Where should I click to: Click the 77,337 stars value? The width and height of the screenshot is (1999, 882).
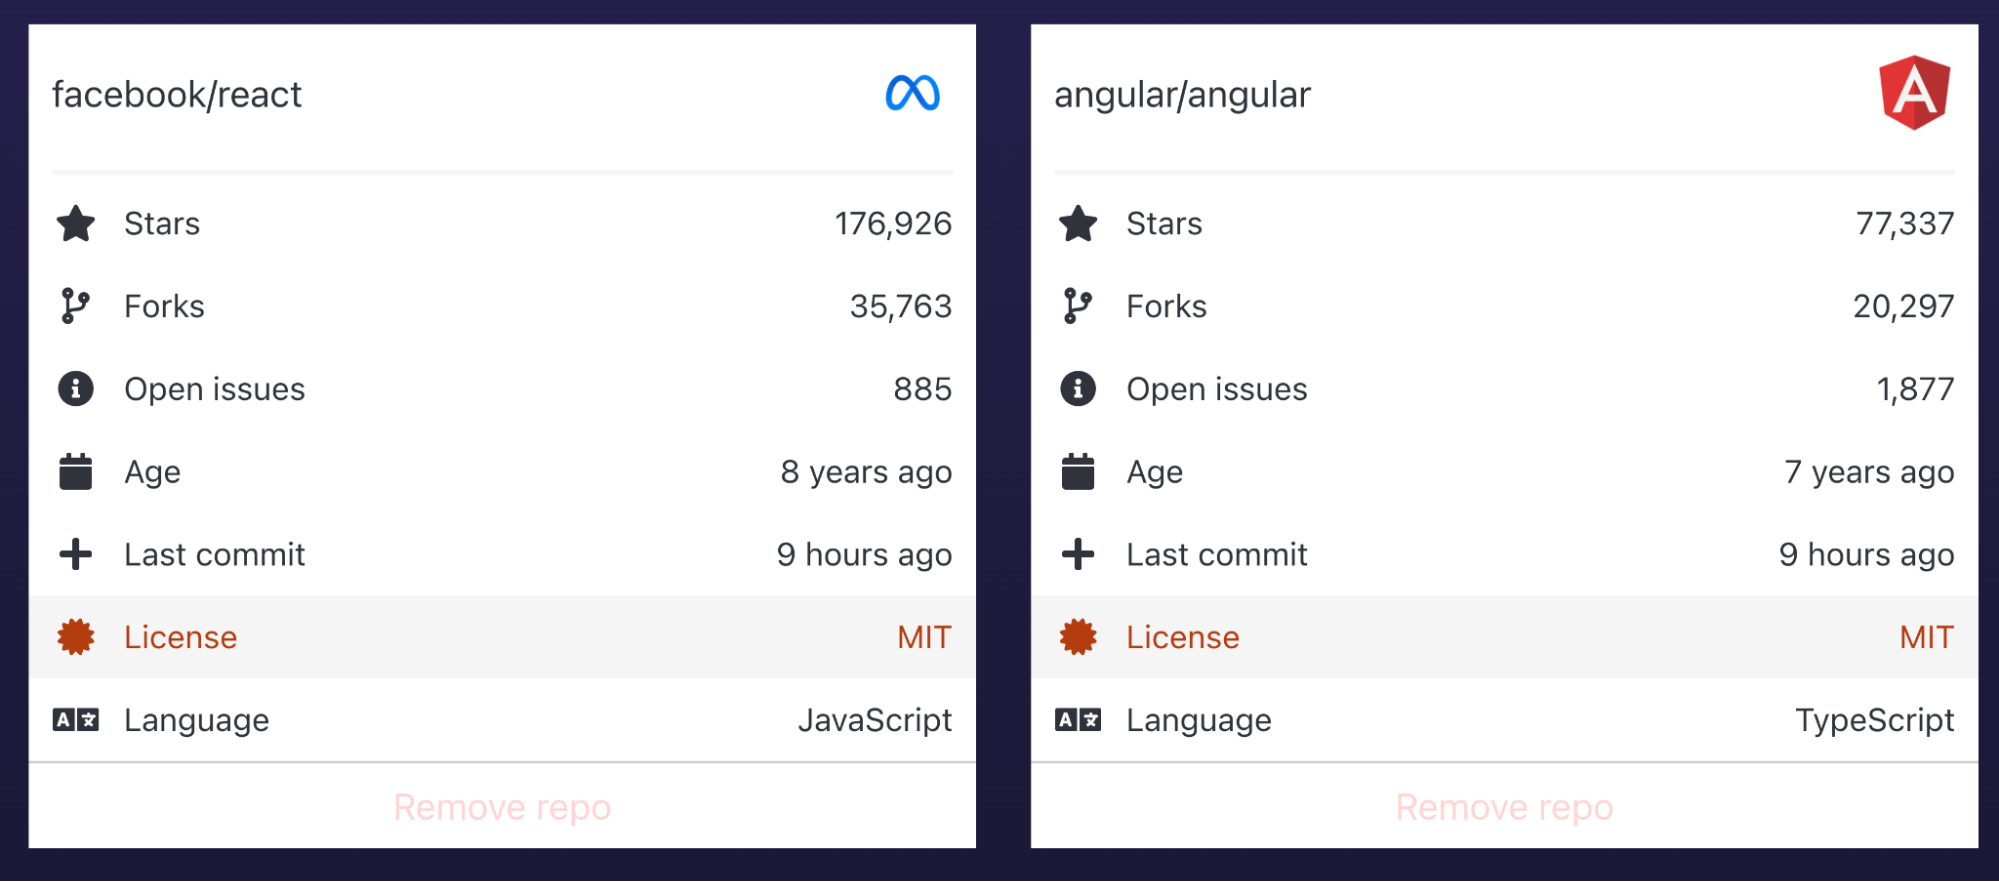1905,224
